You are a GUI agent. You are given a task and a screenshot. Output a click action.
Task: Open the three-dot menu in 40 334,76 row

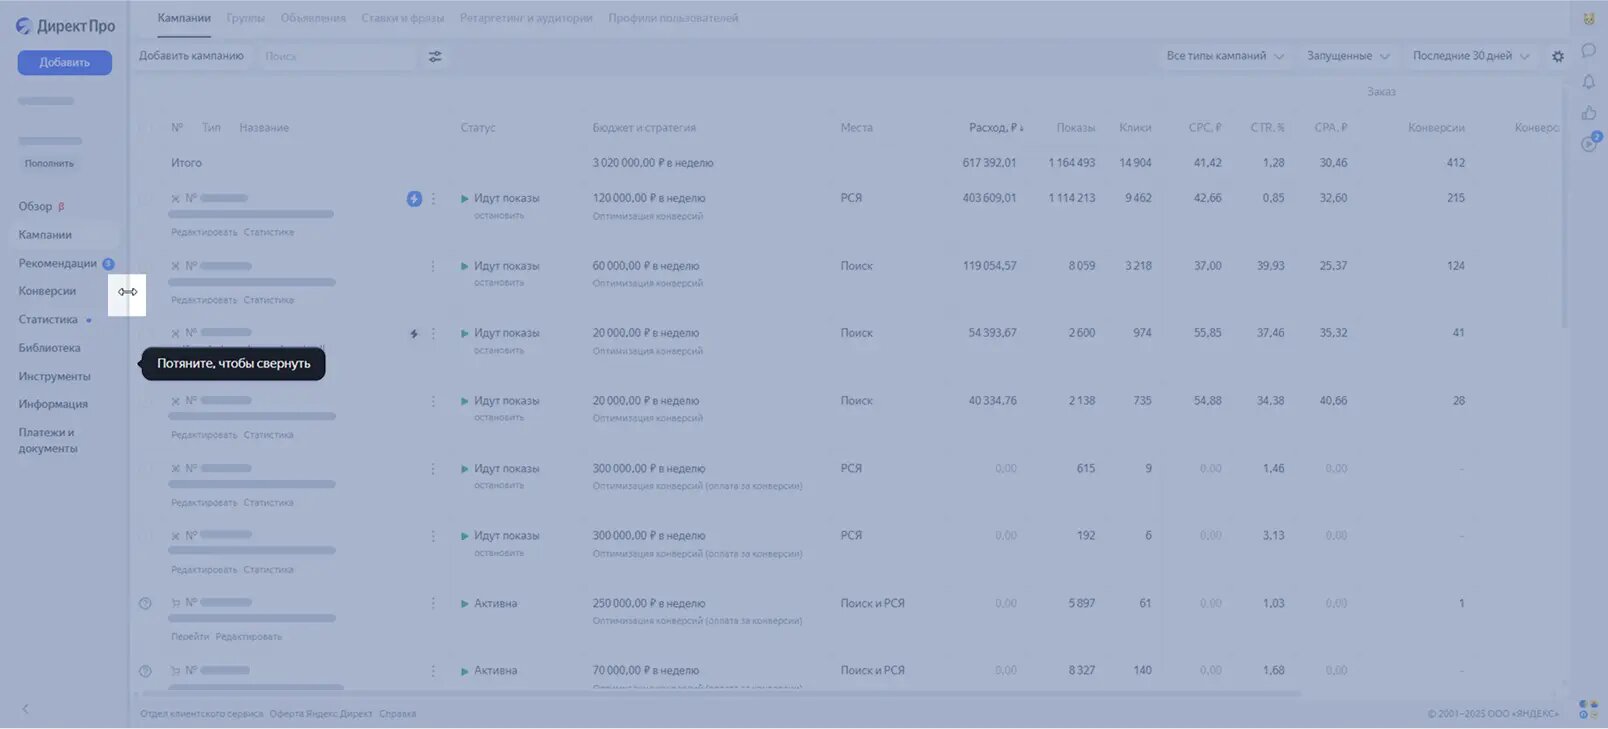(433, 401)
